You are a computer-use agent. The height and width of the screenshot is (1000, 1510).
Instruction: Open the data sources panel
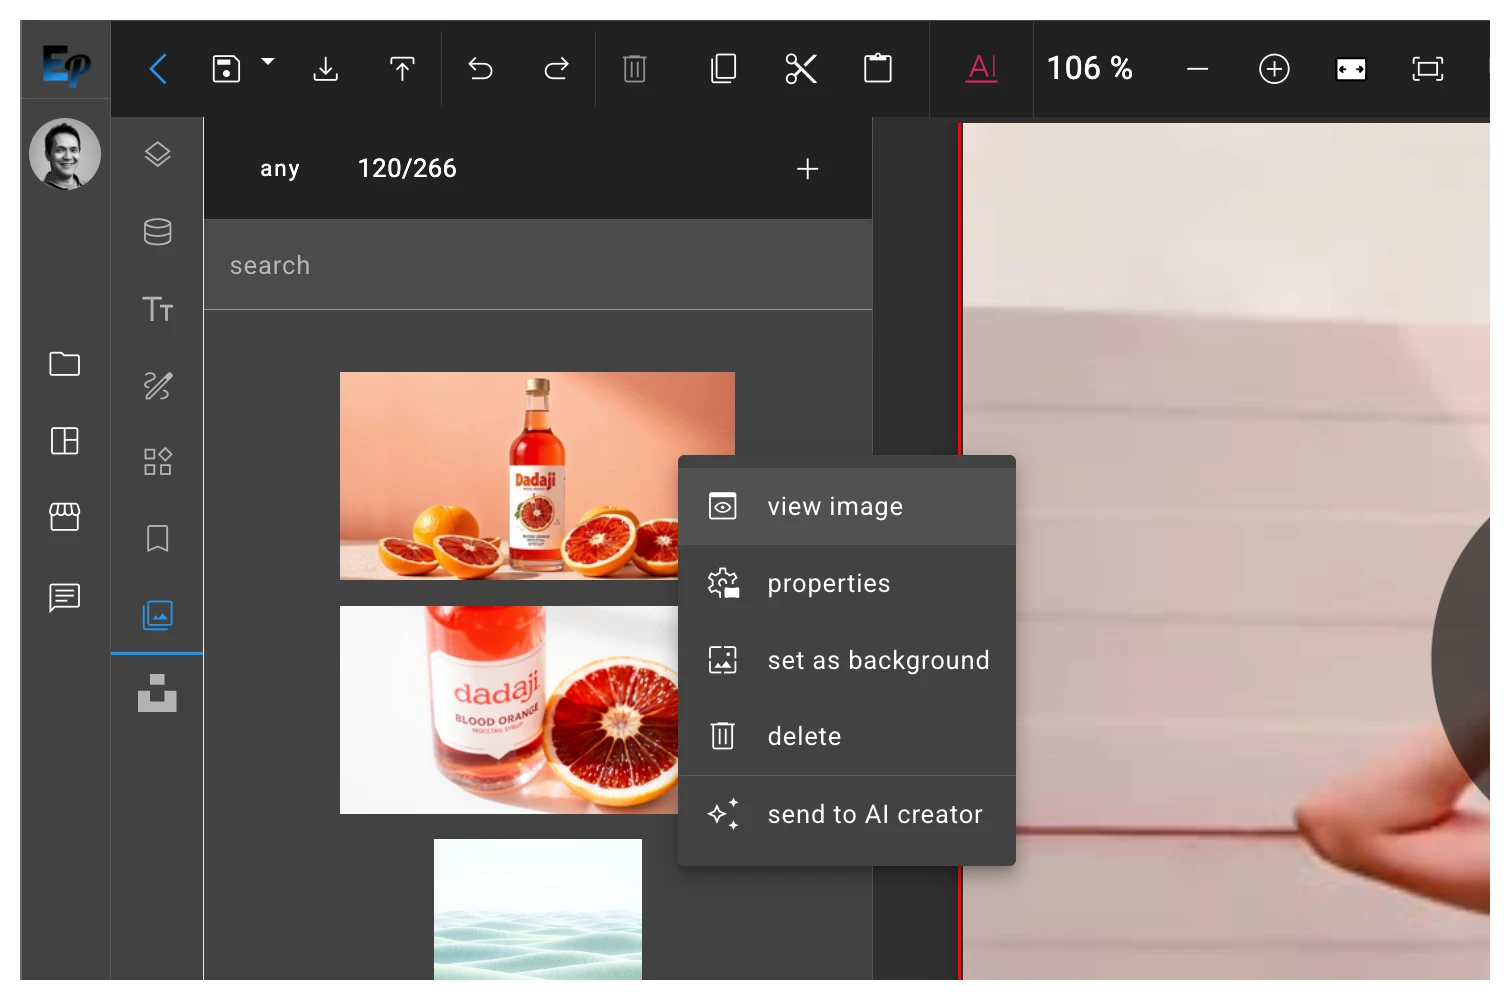coord(157,232)
